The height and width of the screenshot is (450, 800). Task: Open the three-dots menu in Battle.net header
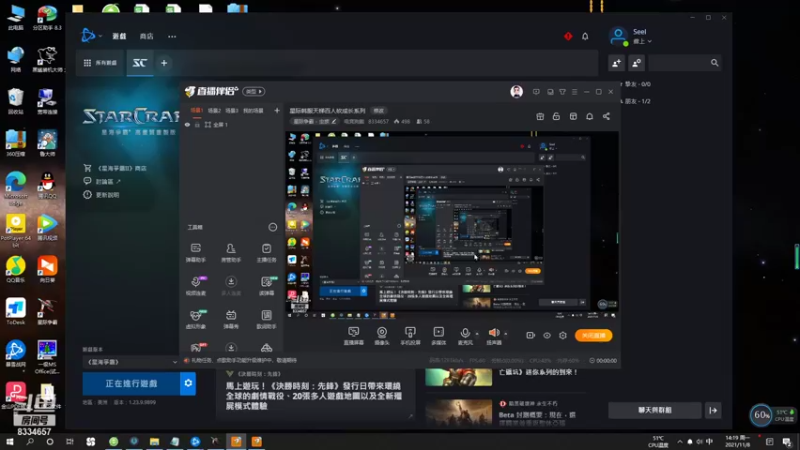[172, 36]
